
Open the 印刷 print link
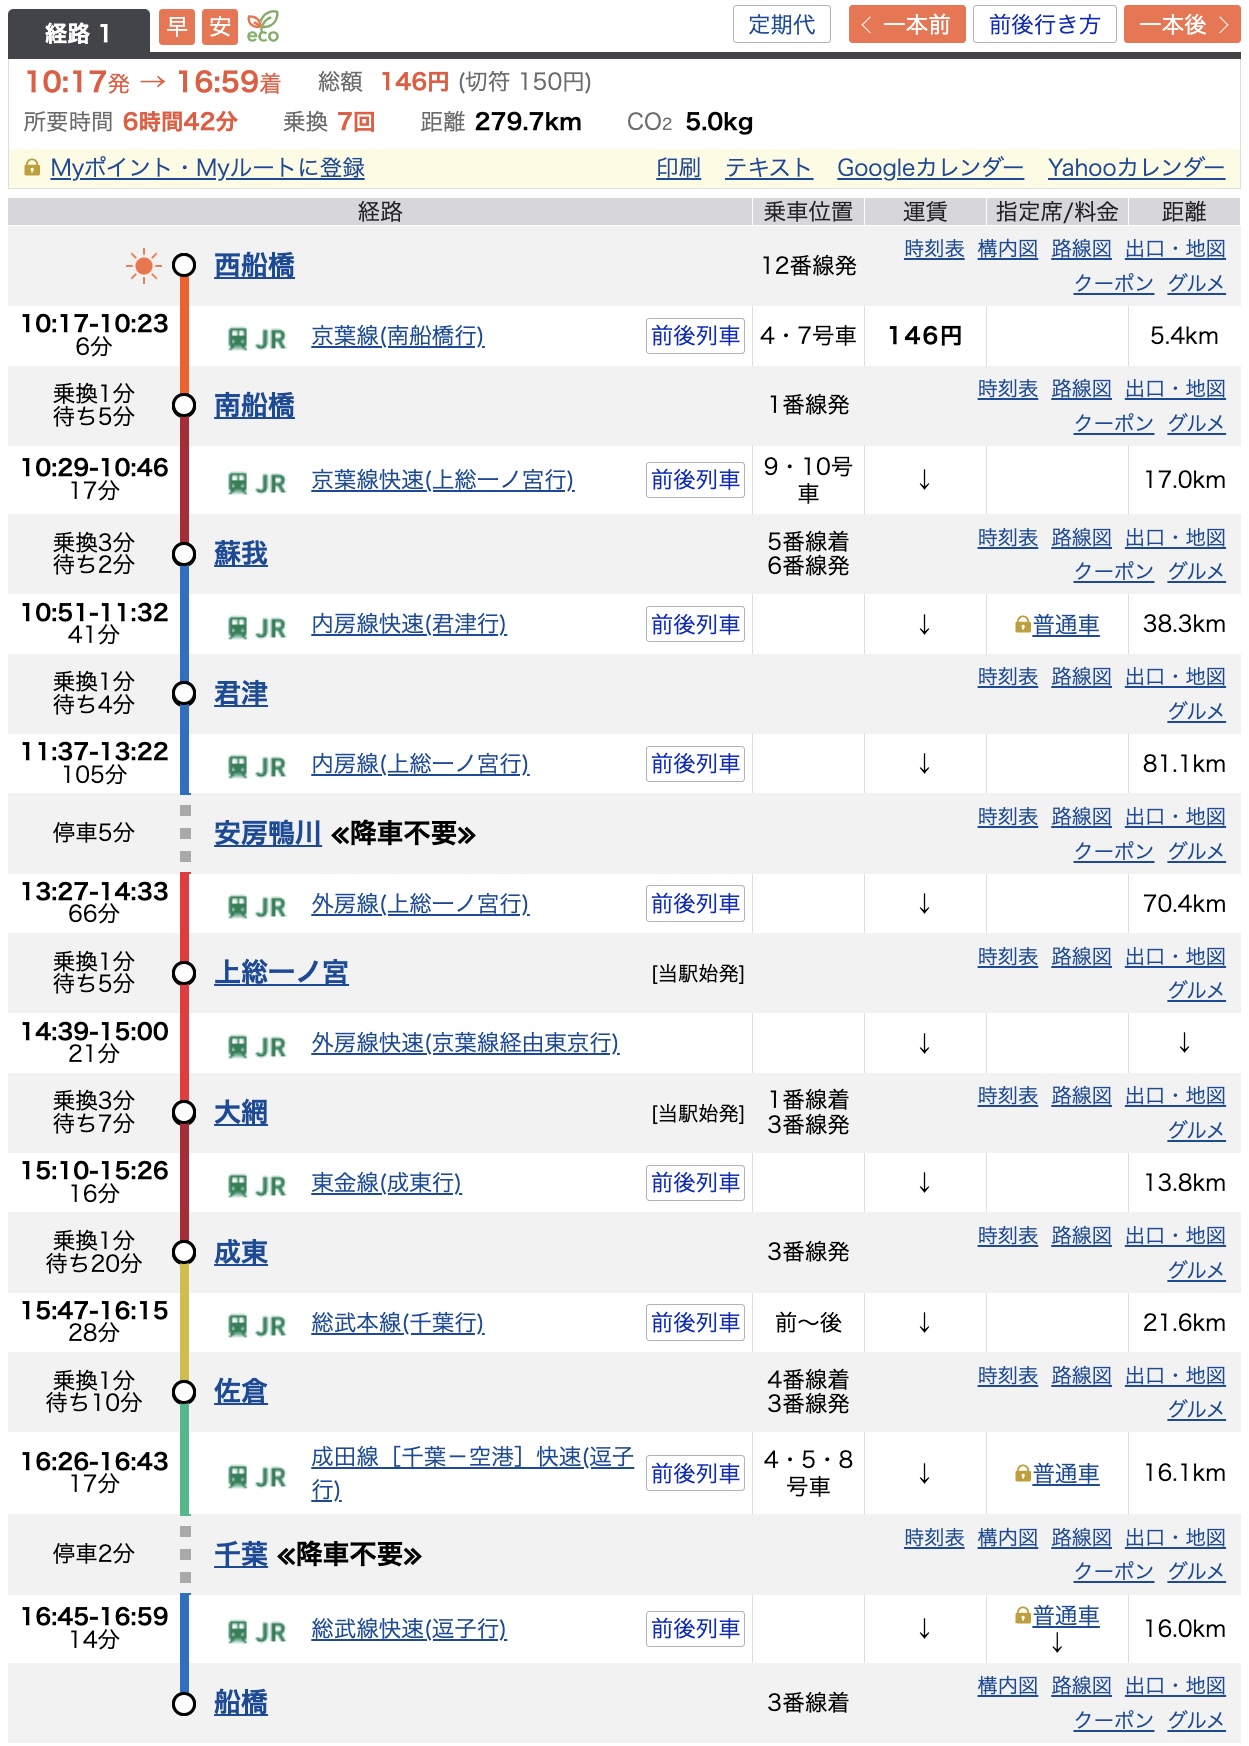(678, 168)
